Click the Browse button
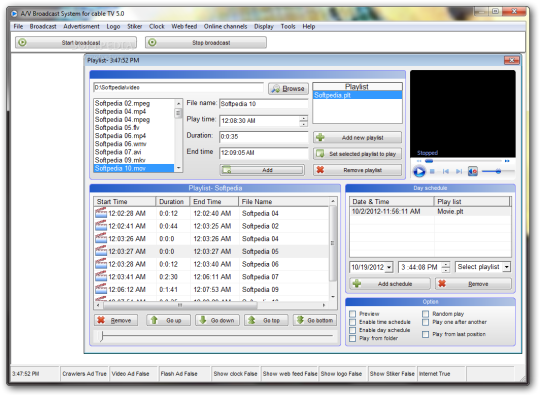The image size is (540, 396). click(288, 88)
